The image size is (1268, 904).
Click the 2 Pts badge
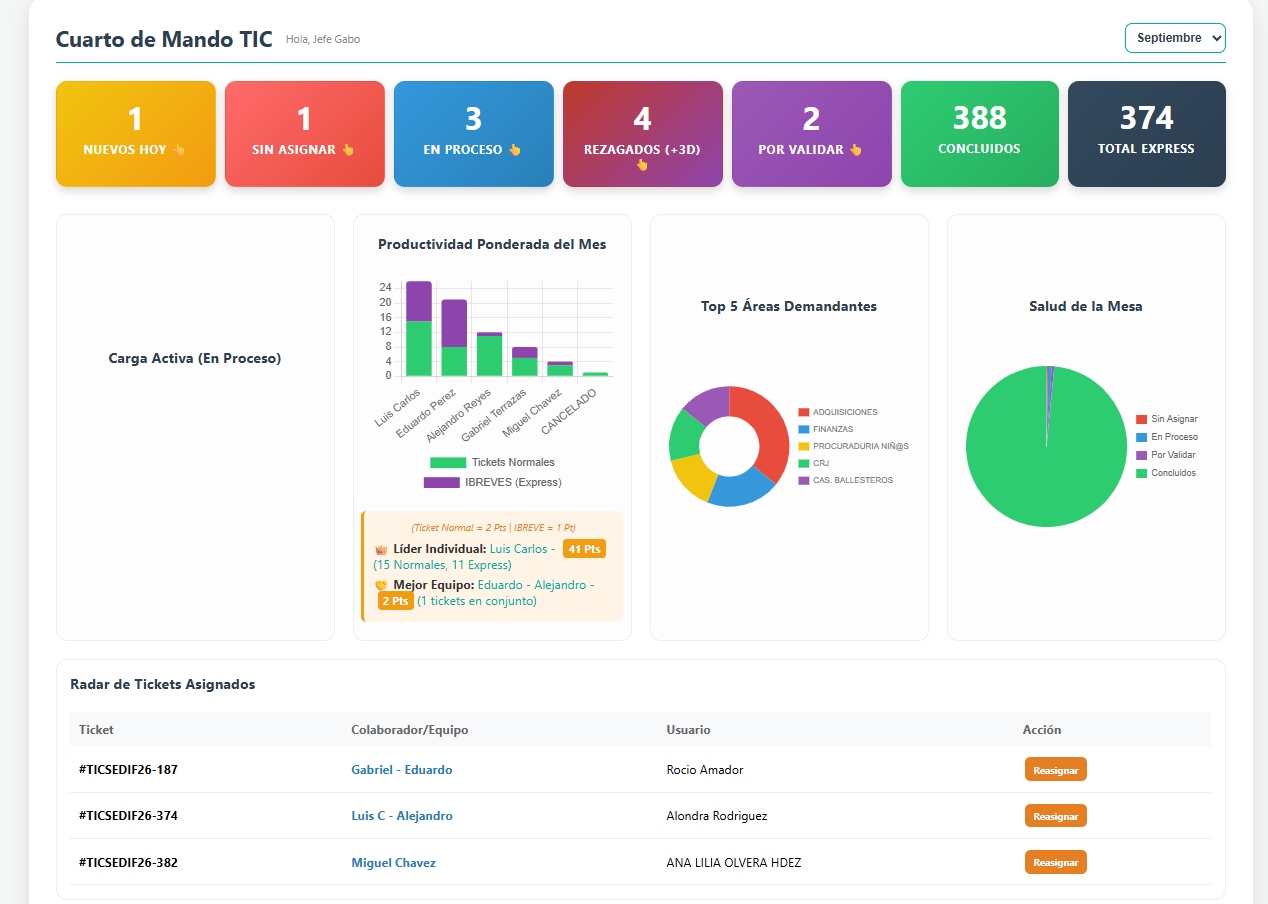pos(396,601)
